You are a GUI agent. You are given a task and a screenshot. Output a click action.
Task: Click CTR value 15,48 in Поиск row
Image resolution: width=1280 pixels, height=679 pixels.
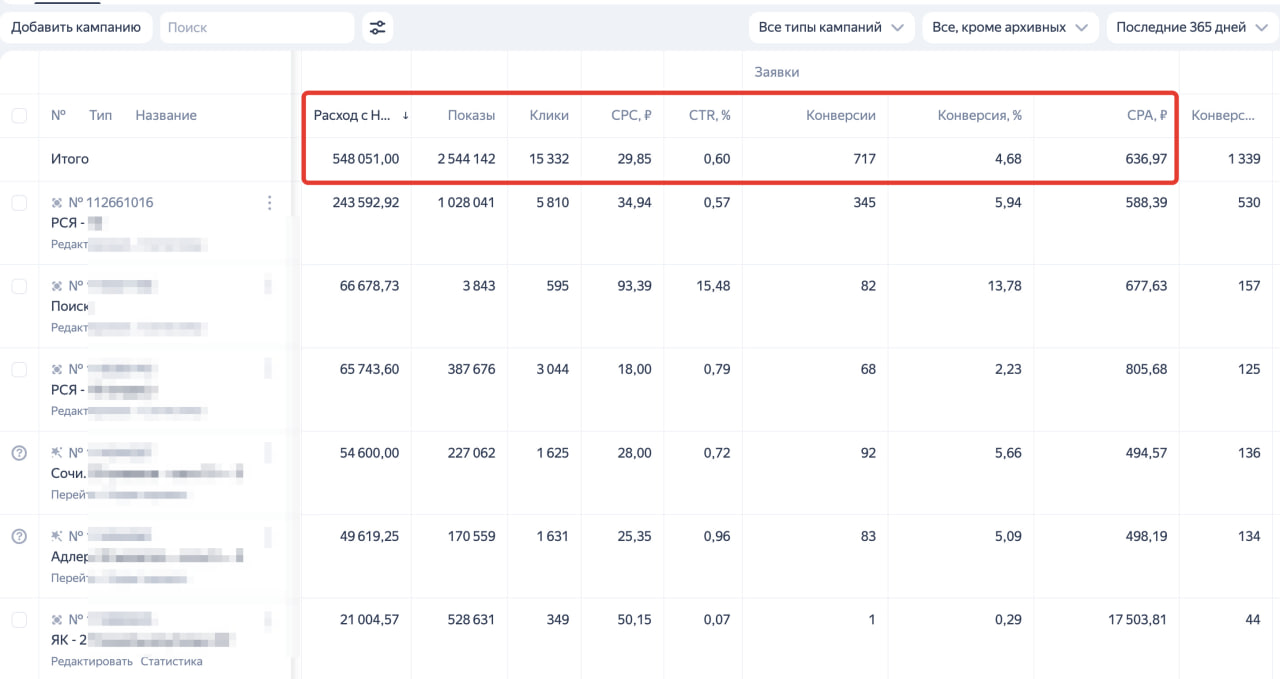713,286
